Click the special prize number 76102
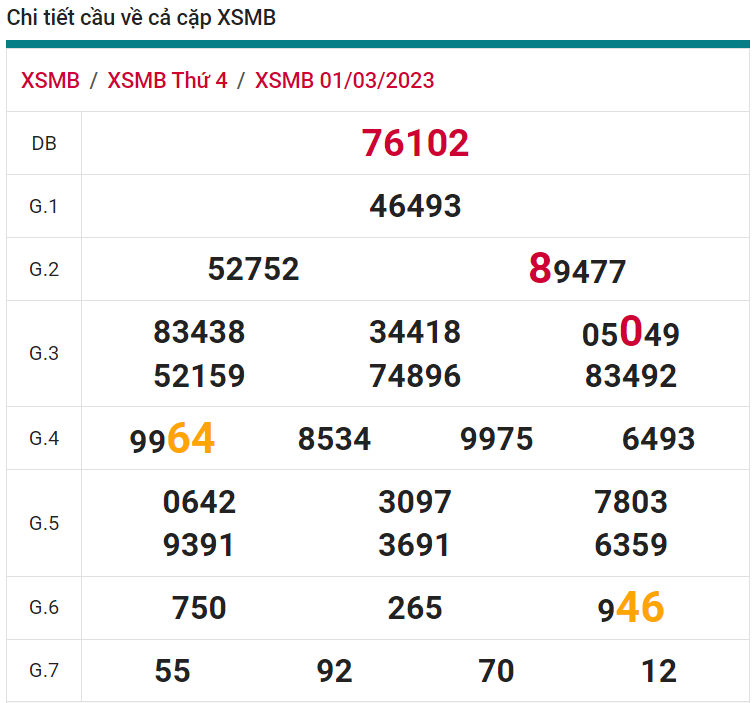752x703 pixels. (415, 143)
